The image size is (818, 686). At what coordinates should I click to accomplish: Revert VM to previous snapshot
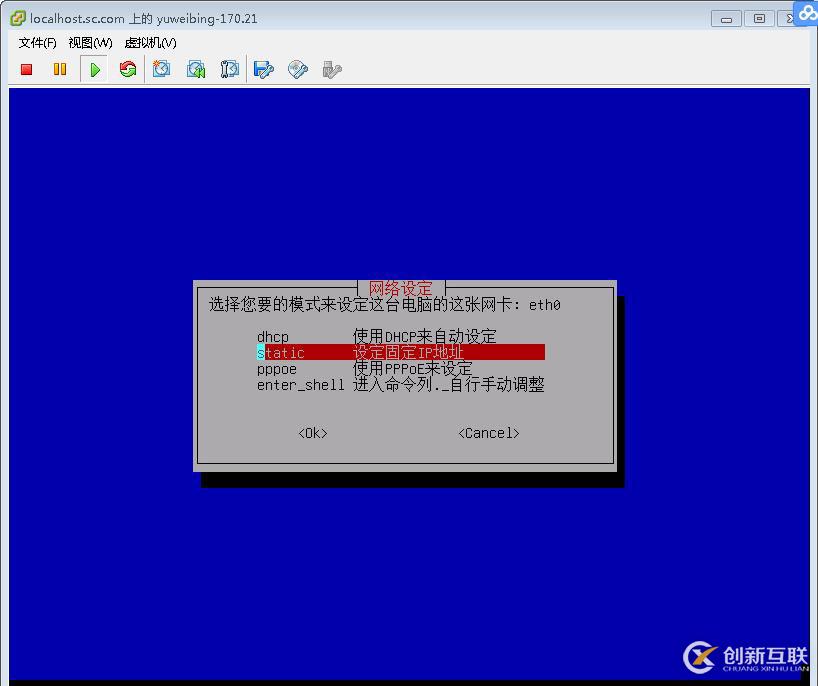(x=196, y=69)
